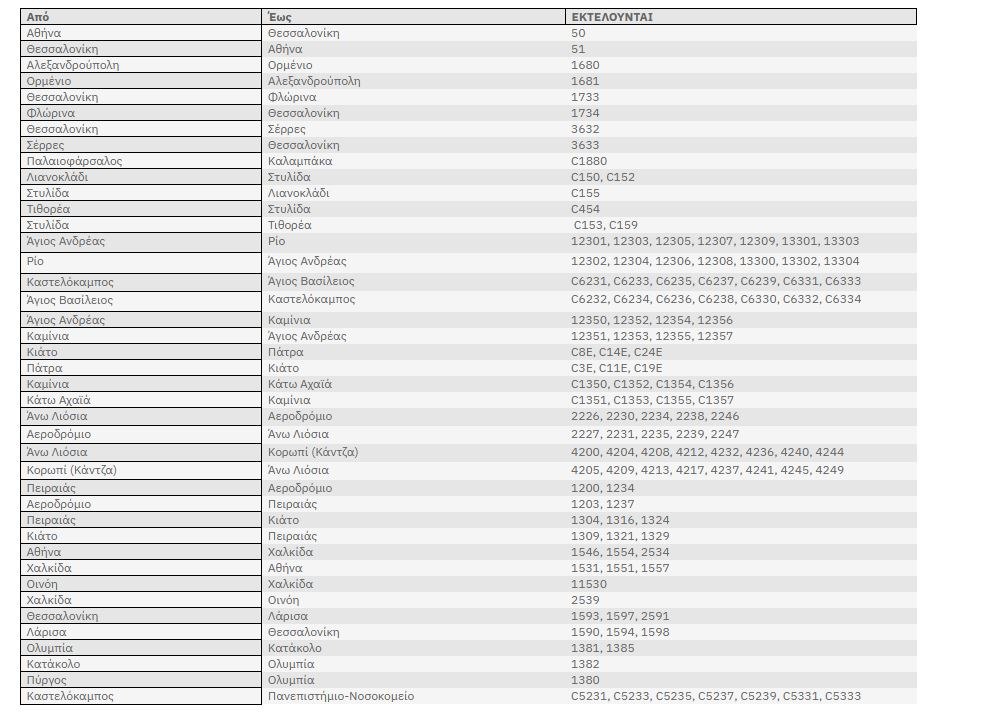Select train number 1680
Screen dimensions: 987x712
coord(585,65)
